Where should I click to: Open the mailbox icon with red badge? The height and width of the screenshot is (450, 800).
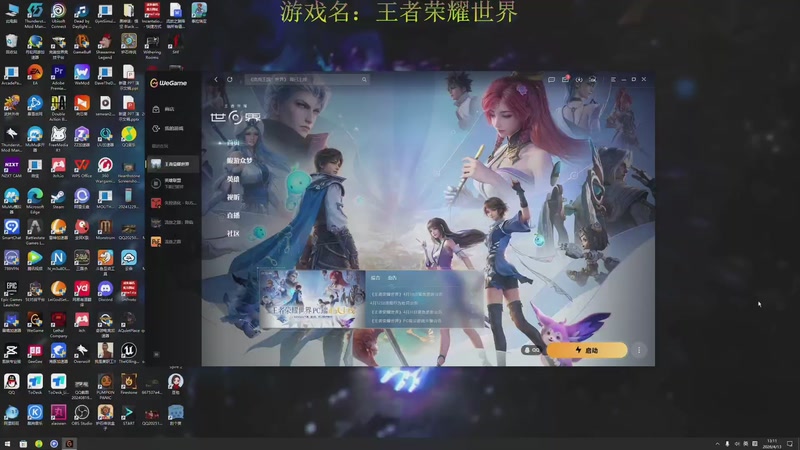click(x=565, y=80)
